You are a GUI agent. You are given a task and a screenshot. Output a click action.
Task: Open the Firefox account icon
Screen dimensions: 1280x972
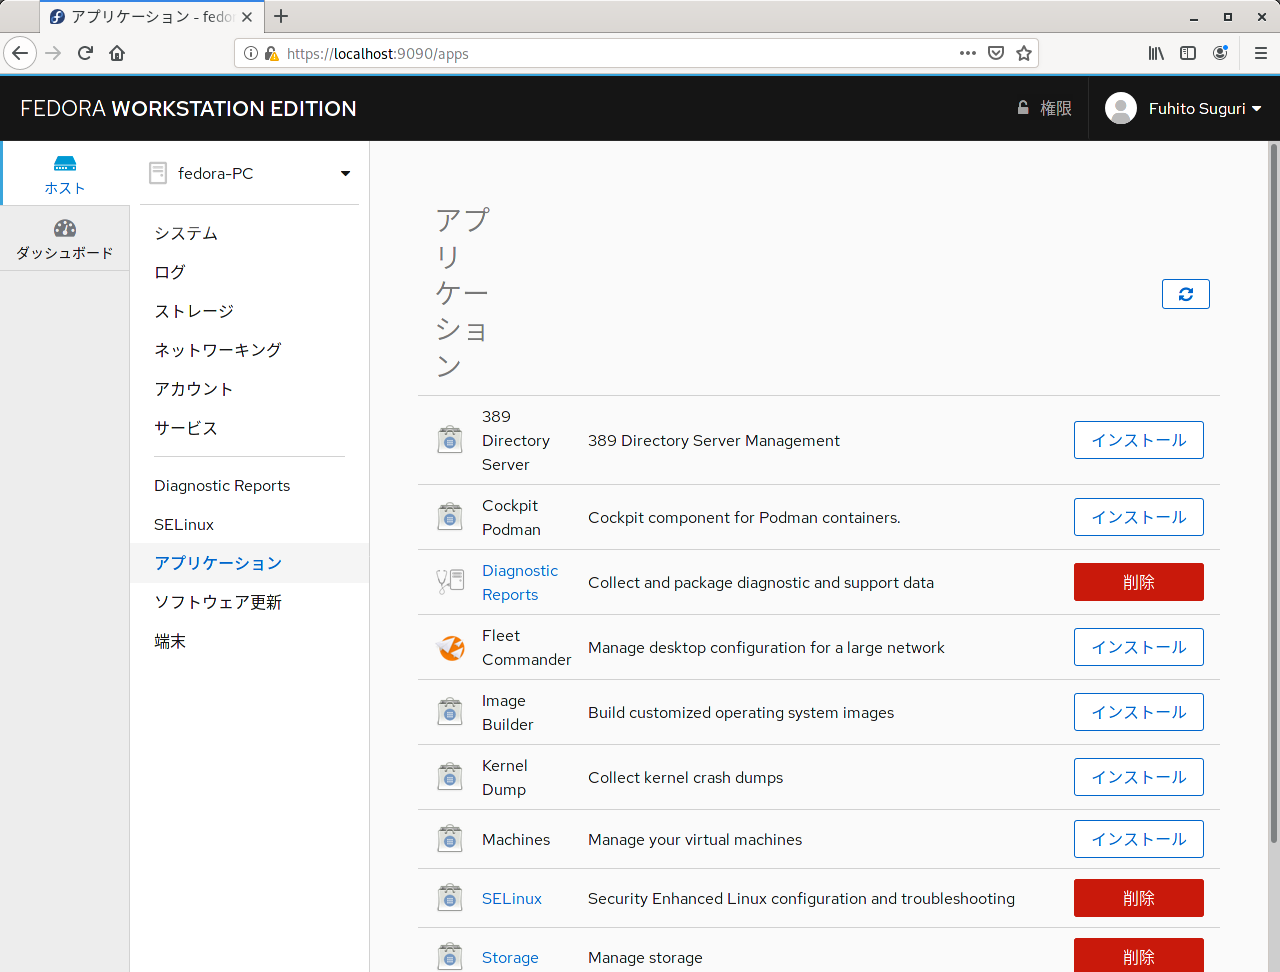tap(1220, 53)
